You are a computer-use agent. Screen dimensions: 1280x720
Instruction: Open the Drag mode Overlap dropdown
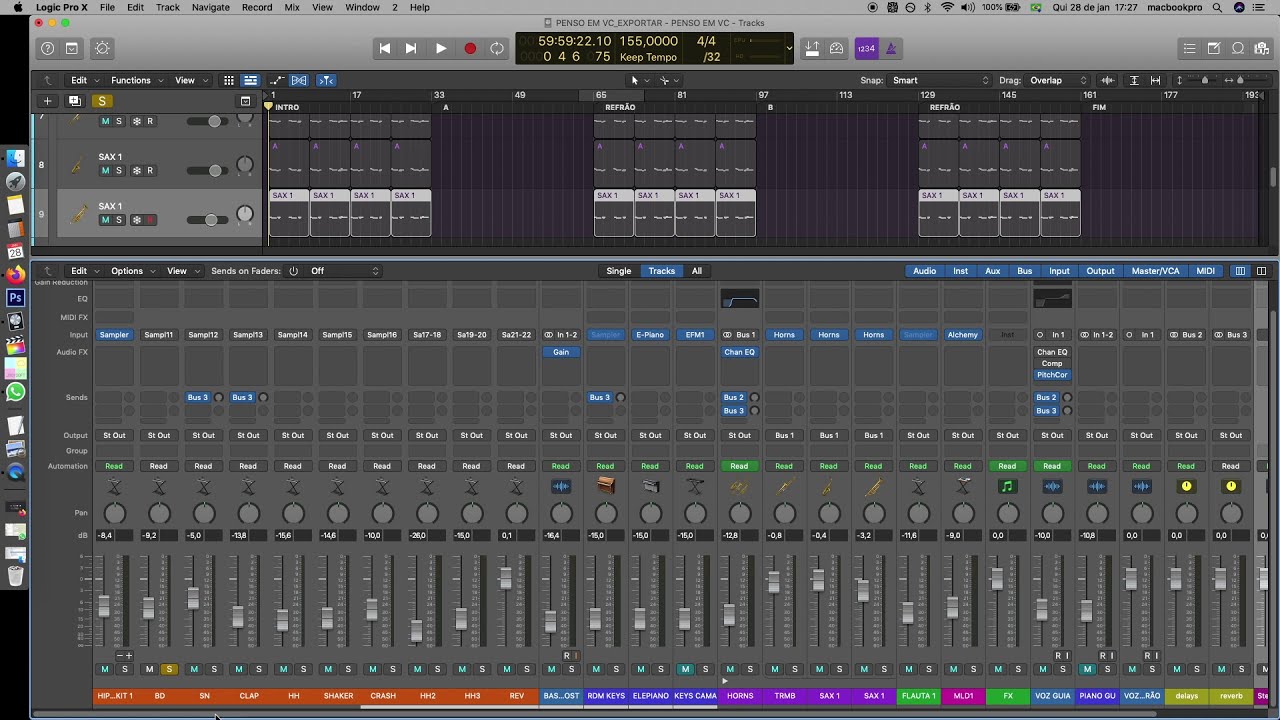(1058, 80)
